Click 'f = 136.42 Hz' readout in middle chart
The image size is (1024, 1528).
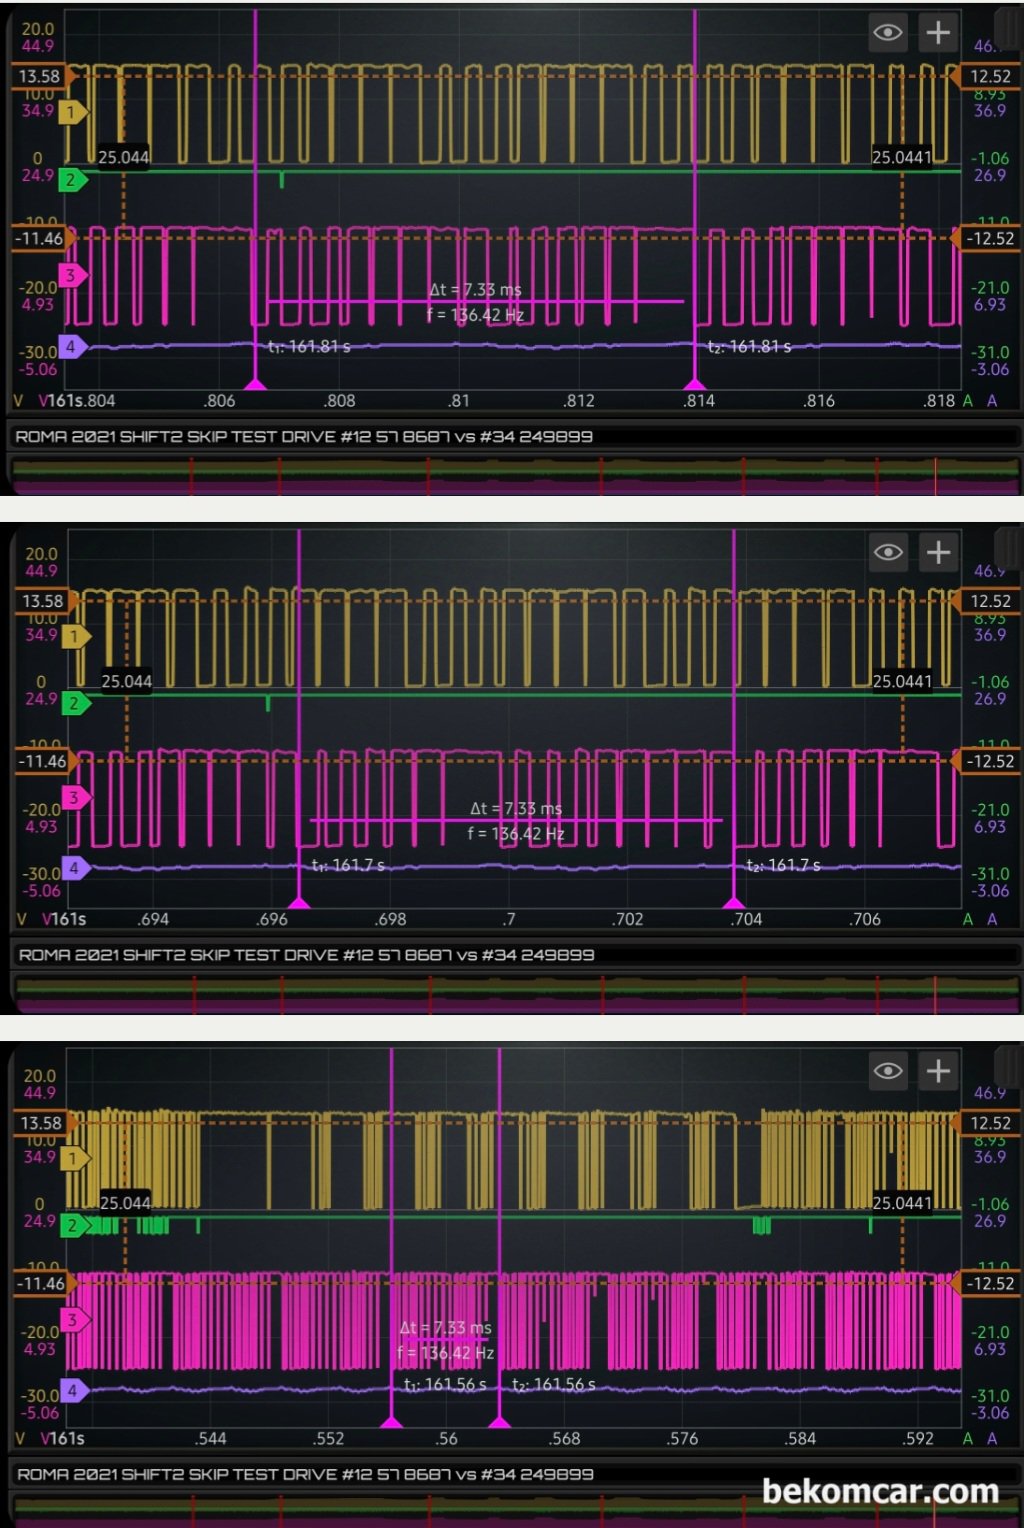click(516, 834)
